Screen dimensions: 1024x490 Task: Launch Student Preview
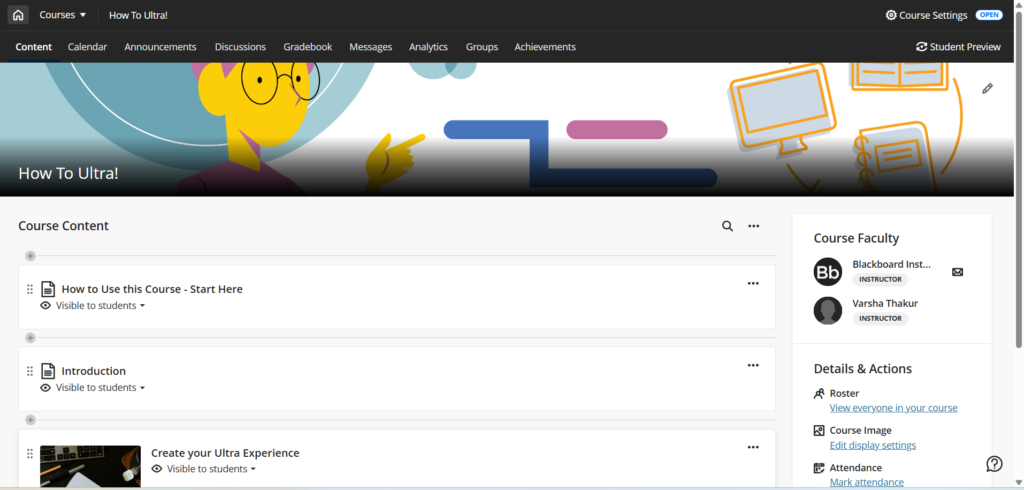(x=958, y=47)
